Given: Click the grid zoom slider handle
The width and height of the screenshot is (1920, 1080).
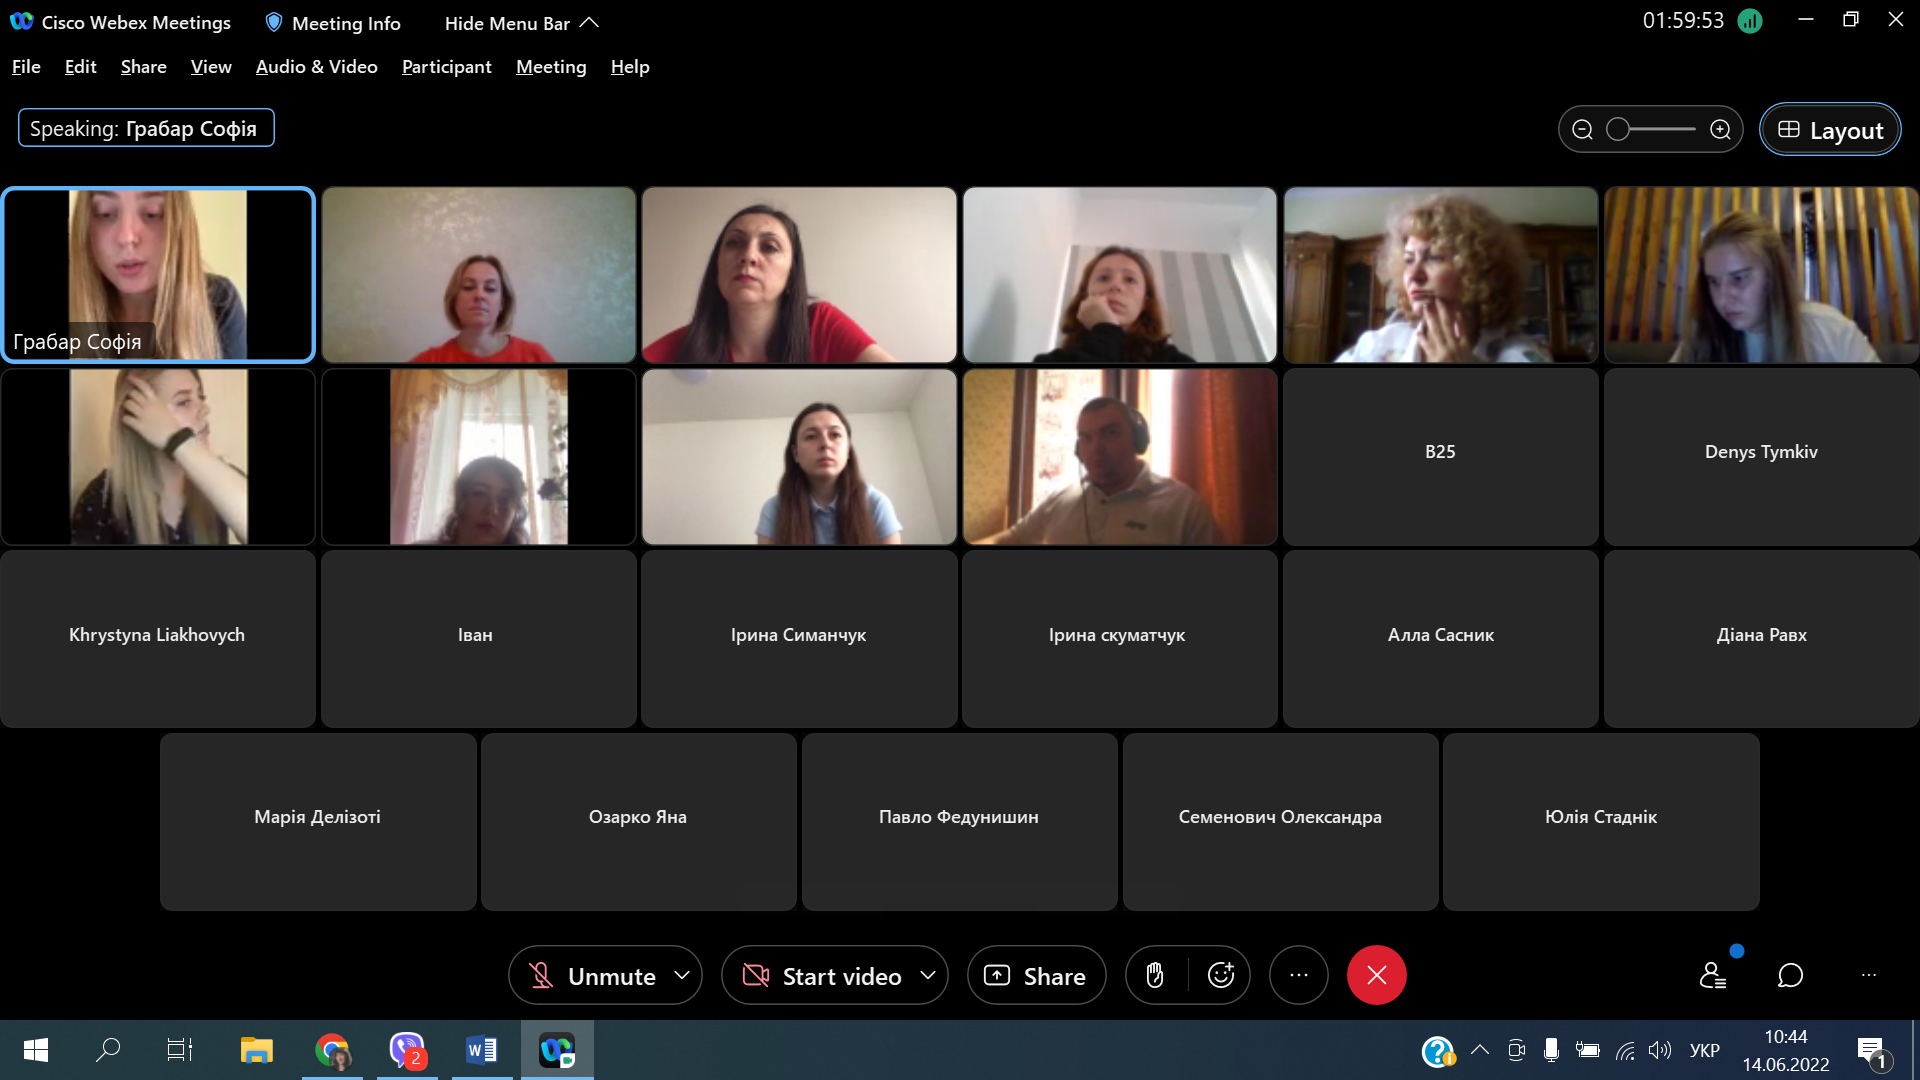Looking at the screenshot, I should tap(1618, 130).
